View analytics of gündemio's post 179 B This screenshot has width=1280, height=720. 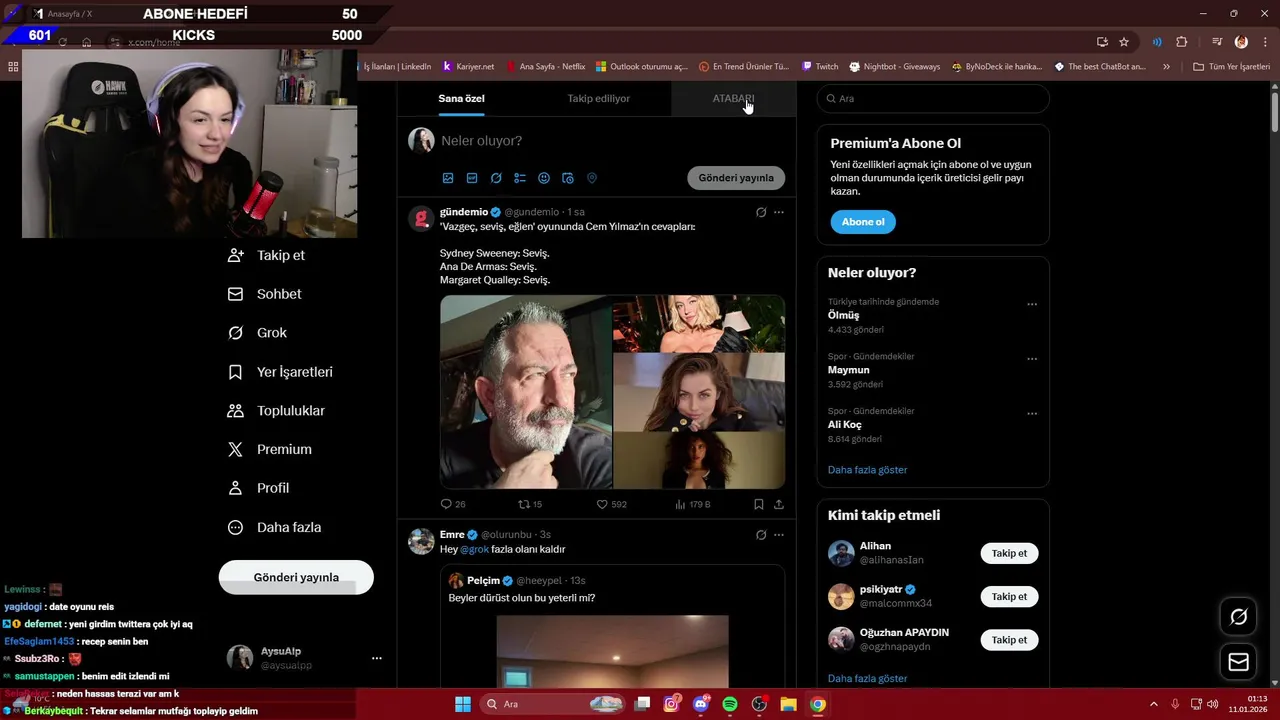(x=692, y=504)
